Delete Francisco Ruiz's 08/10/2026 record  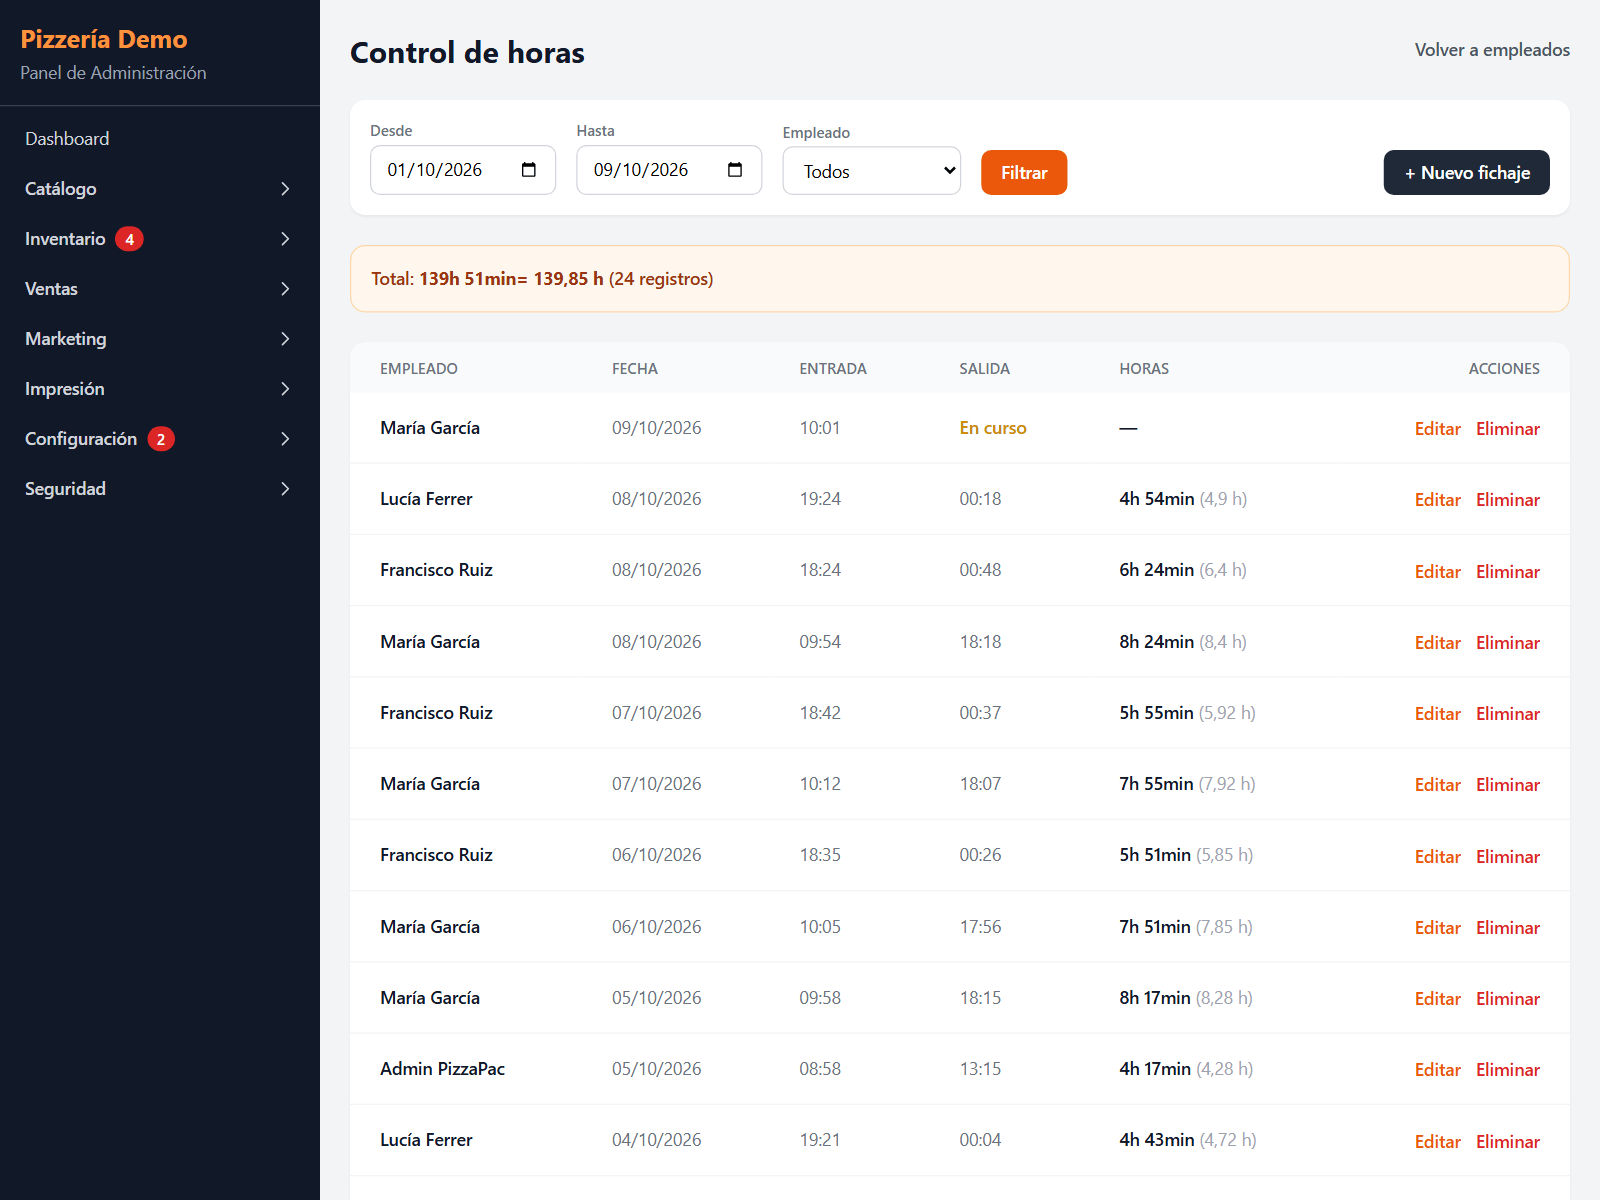click(x=1507, y=572)
